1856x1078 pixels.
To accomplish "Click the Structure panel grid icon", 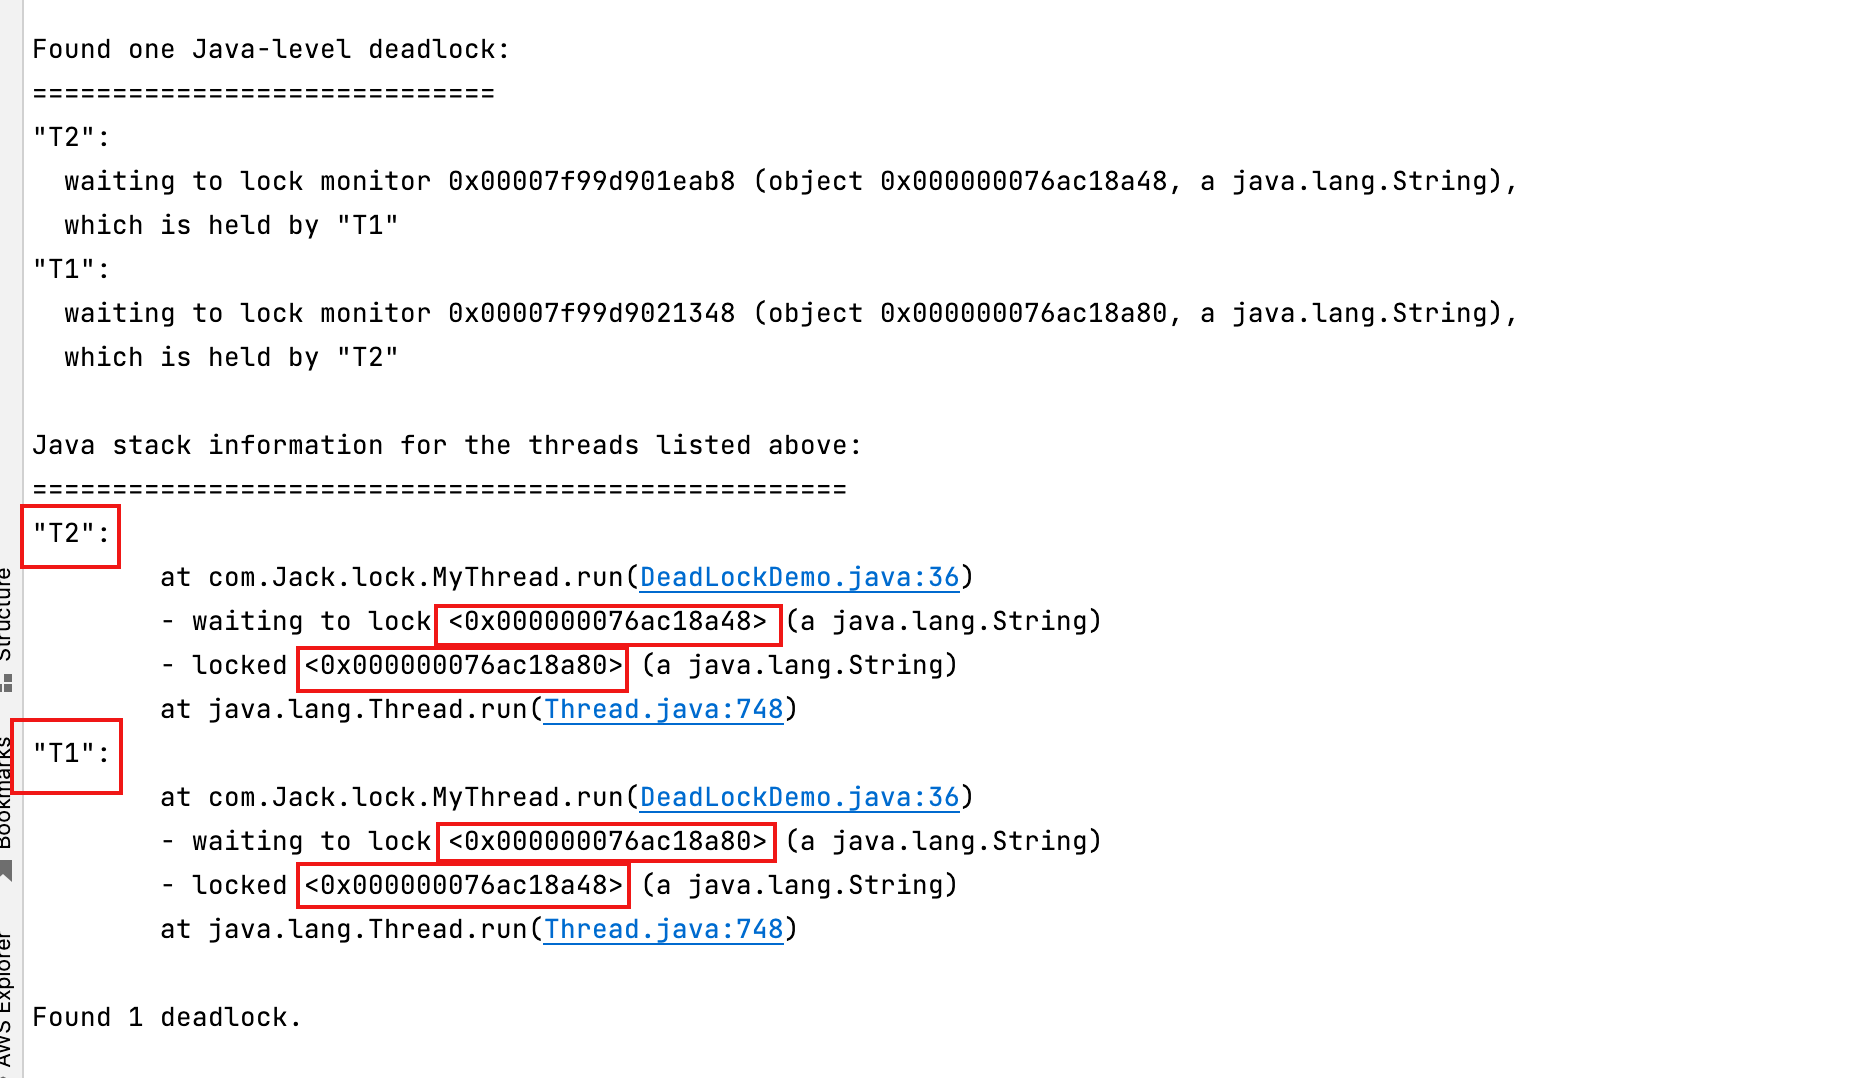I will pos(7,683).
